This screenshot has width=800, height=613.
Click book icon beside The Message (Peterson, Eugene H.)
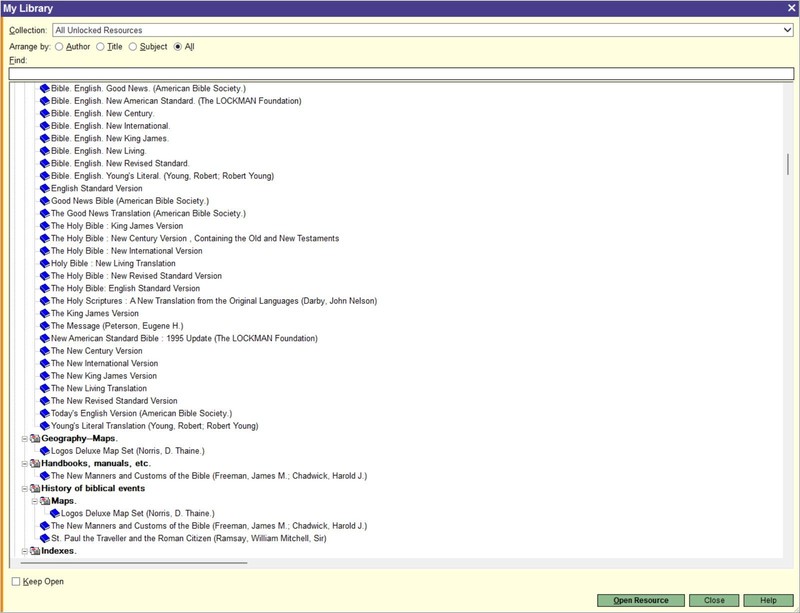pos(45,326)
